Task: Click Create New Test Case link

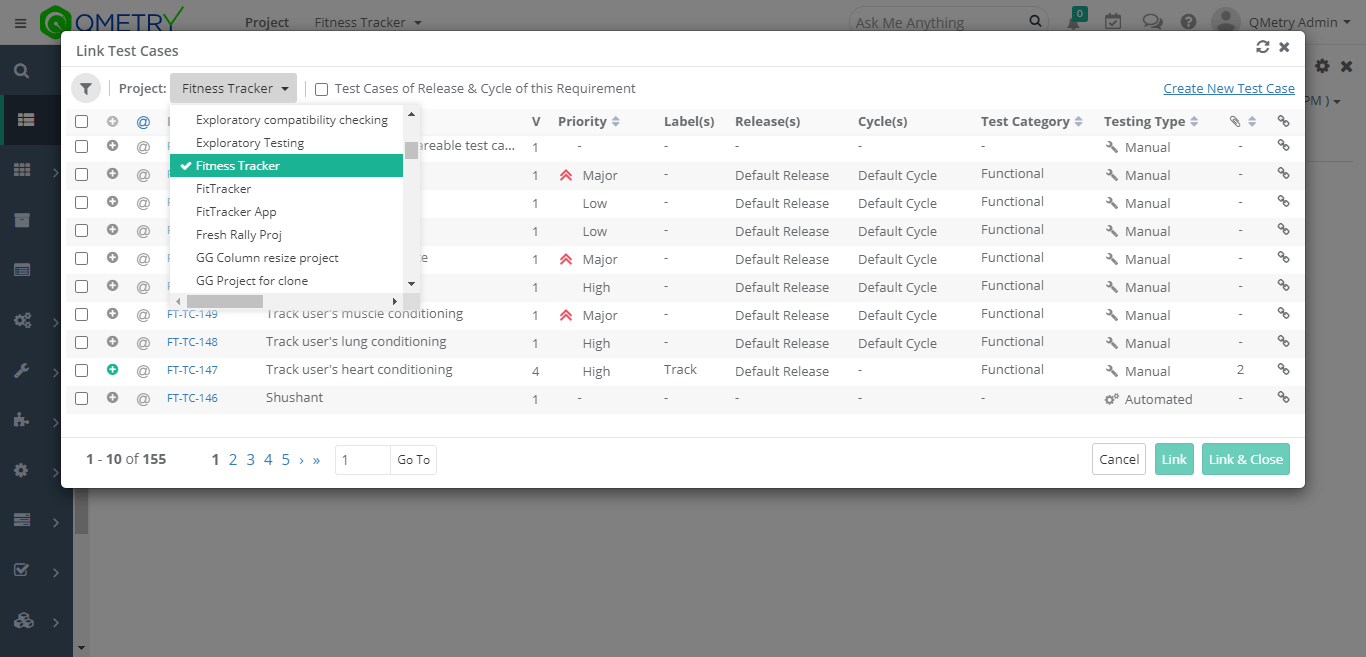Action: [x=1229, y=88]
